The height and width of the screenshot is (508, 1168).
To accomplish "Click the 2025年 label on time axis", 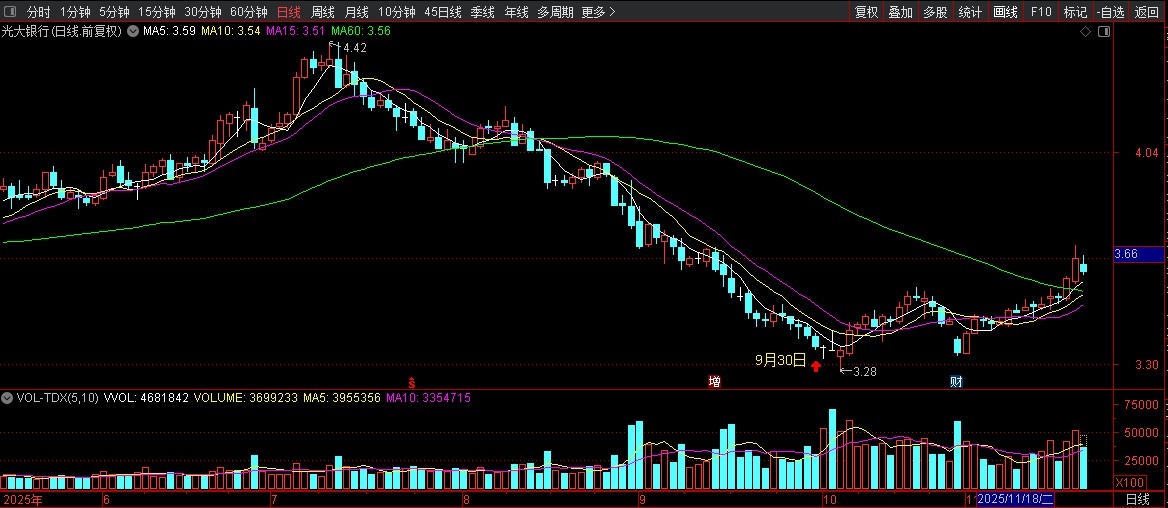I will pos(22,499).
